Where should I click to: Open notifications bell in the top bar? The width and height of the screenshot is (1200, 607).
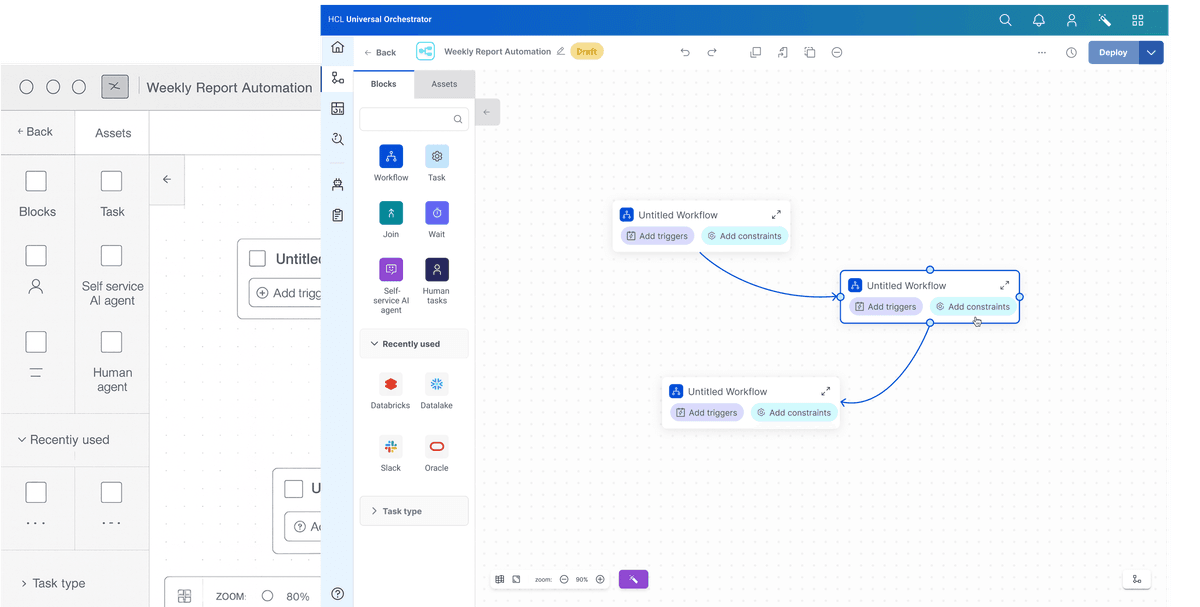[1038, 20]
